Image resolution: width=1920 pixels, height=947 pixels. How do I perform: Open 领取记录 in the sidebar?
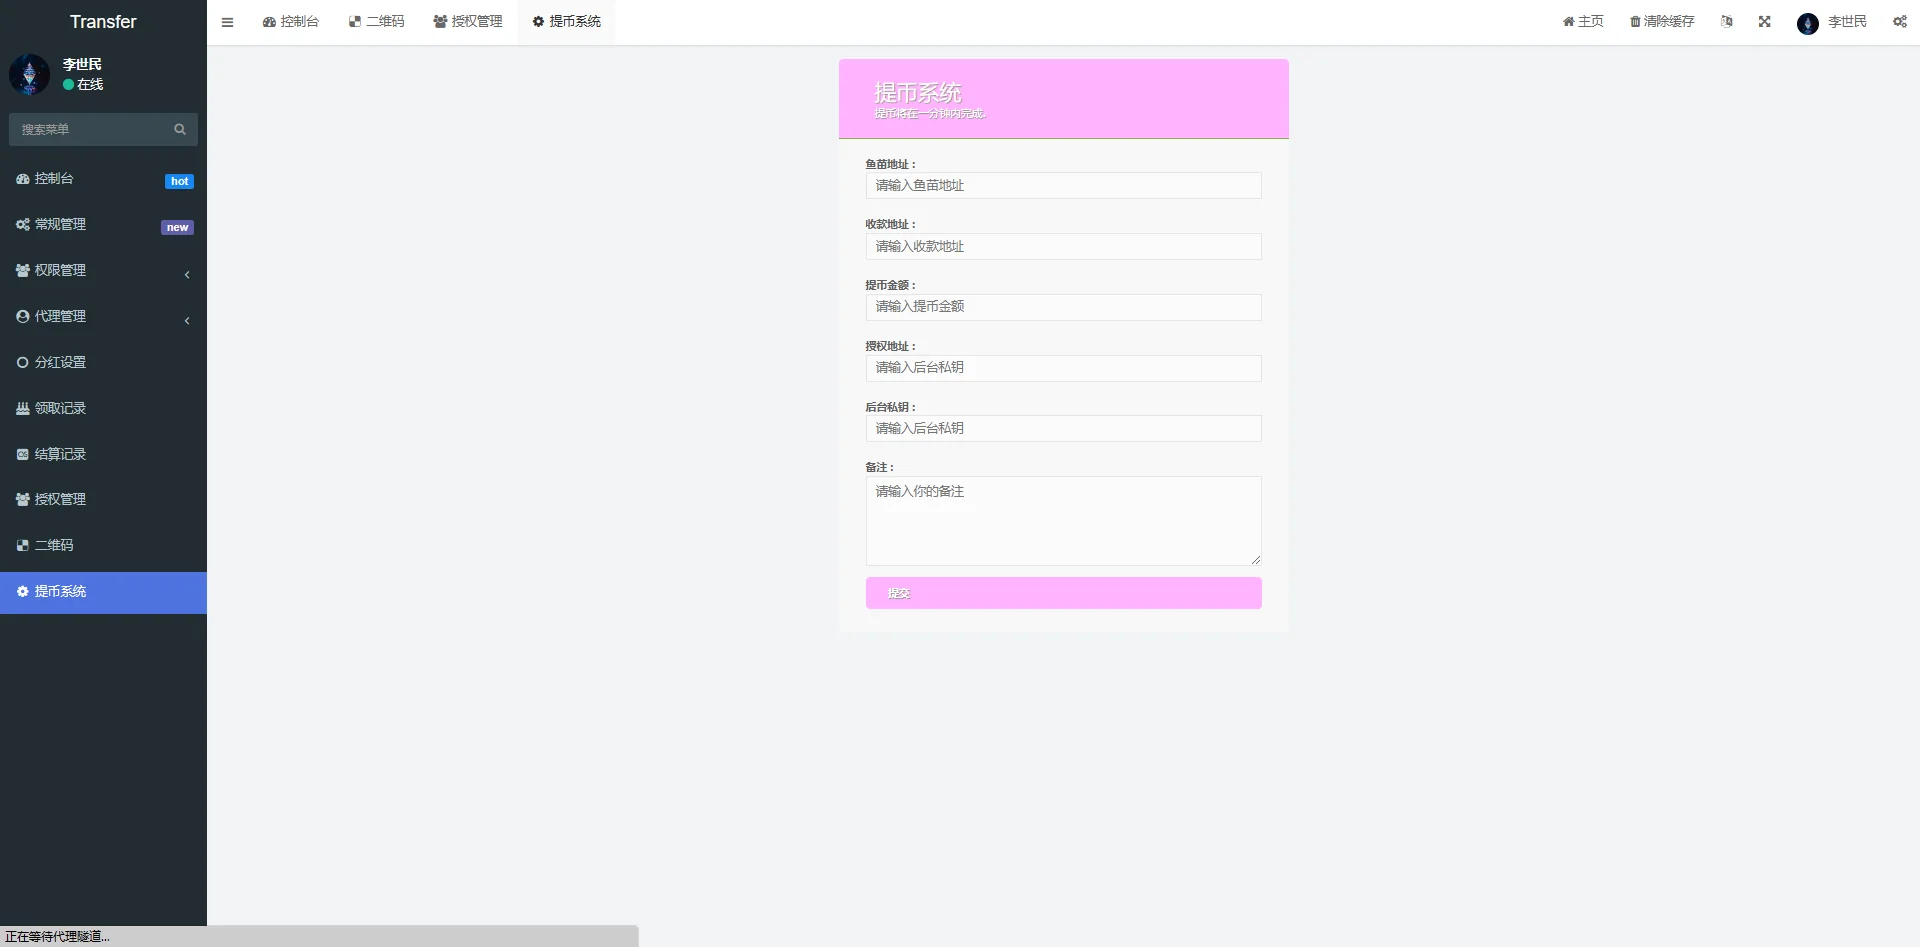[x=60, y=409]
